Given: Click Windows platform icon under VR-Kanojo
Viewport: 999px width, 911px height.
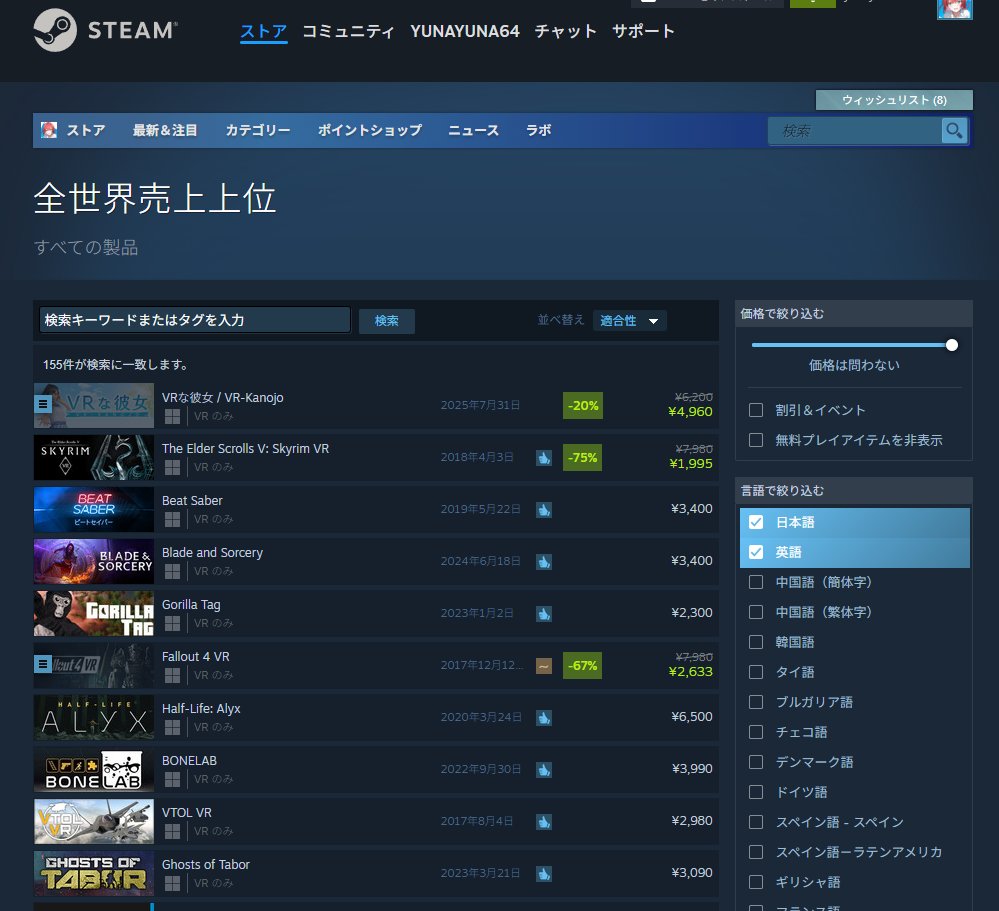Looking at the screenshot, I should pos(172,417).
